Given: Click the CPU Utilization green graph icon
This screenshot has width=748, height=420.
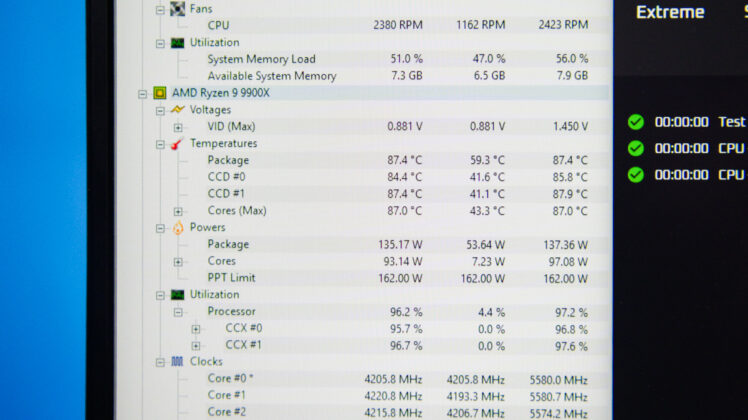Looking at the screenshot, I should 177,295.
